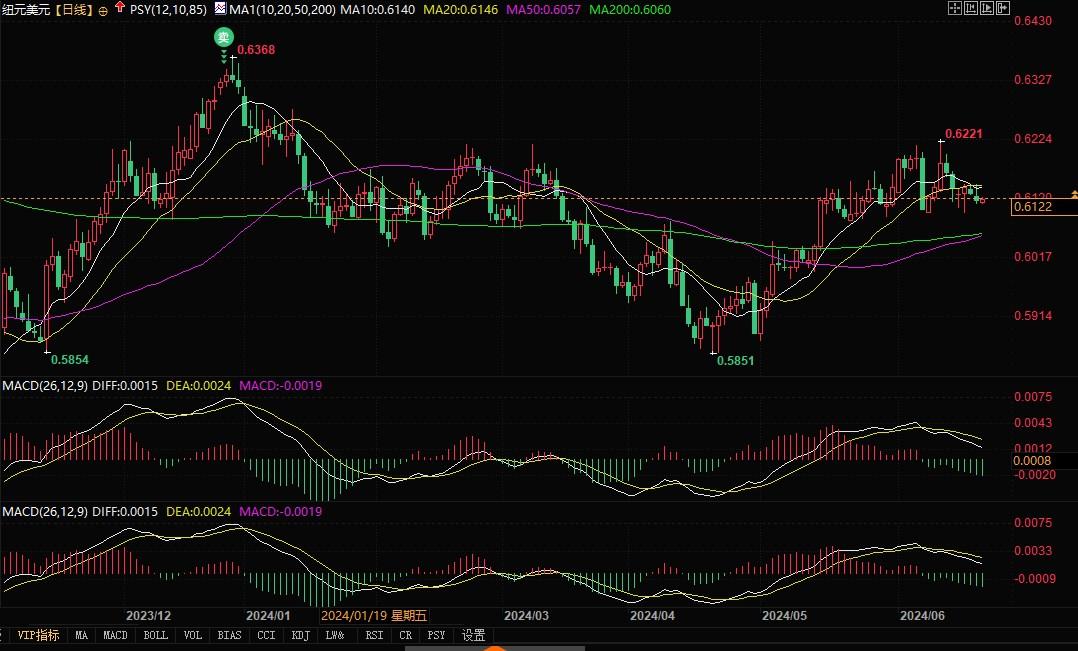Select the BOLL indicator tab

[155, 635]
